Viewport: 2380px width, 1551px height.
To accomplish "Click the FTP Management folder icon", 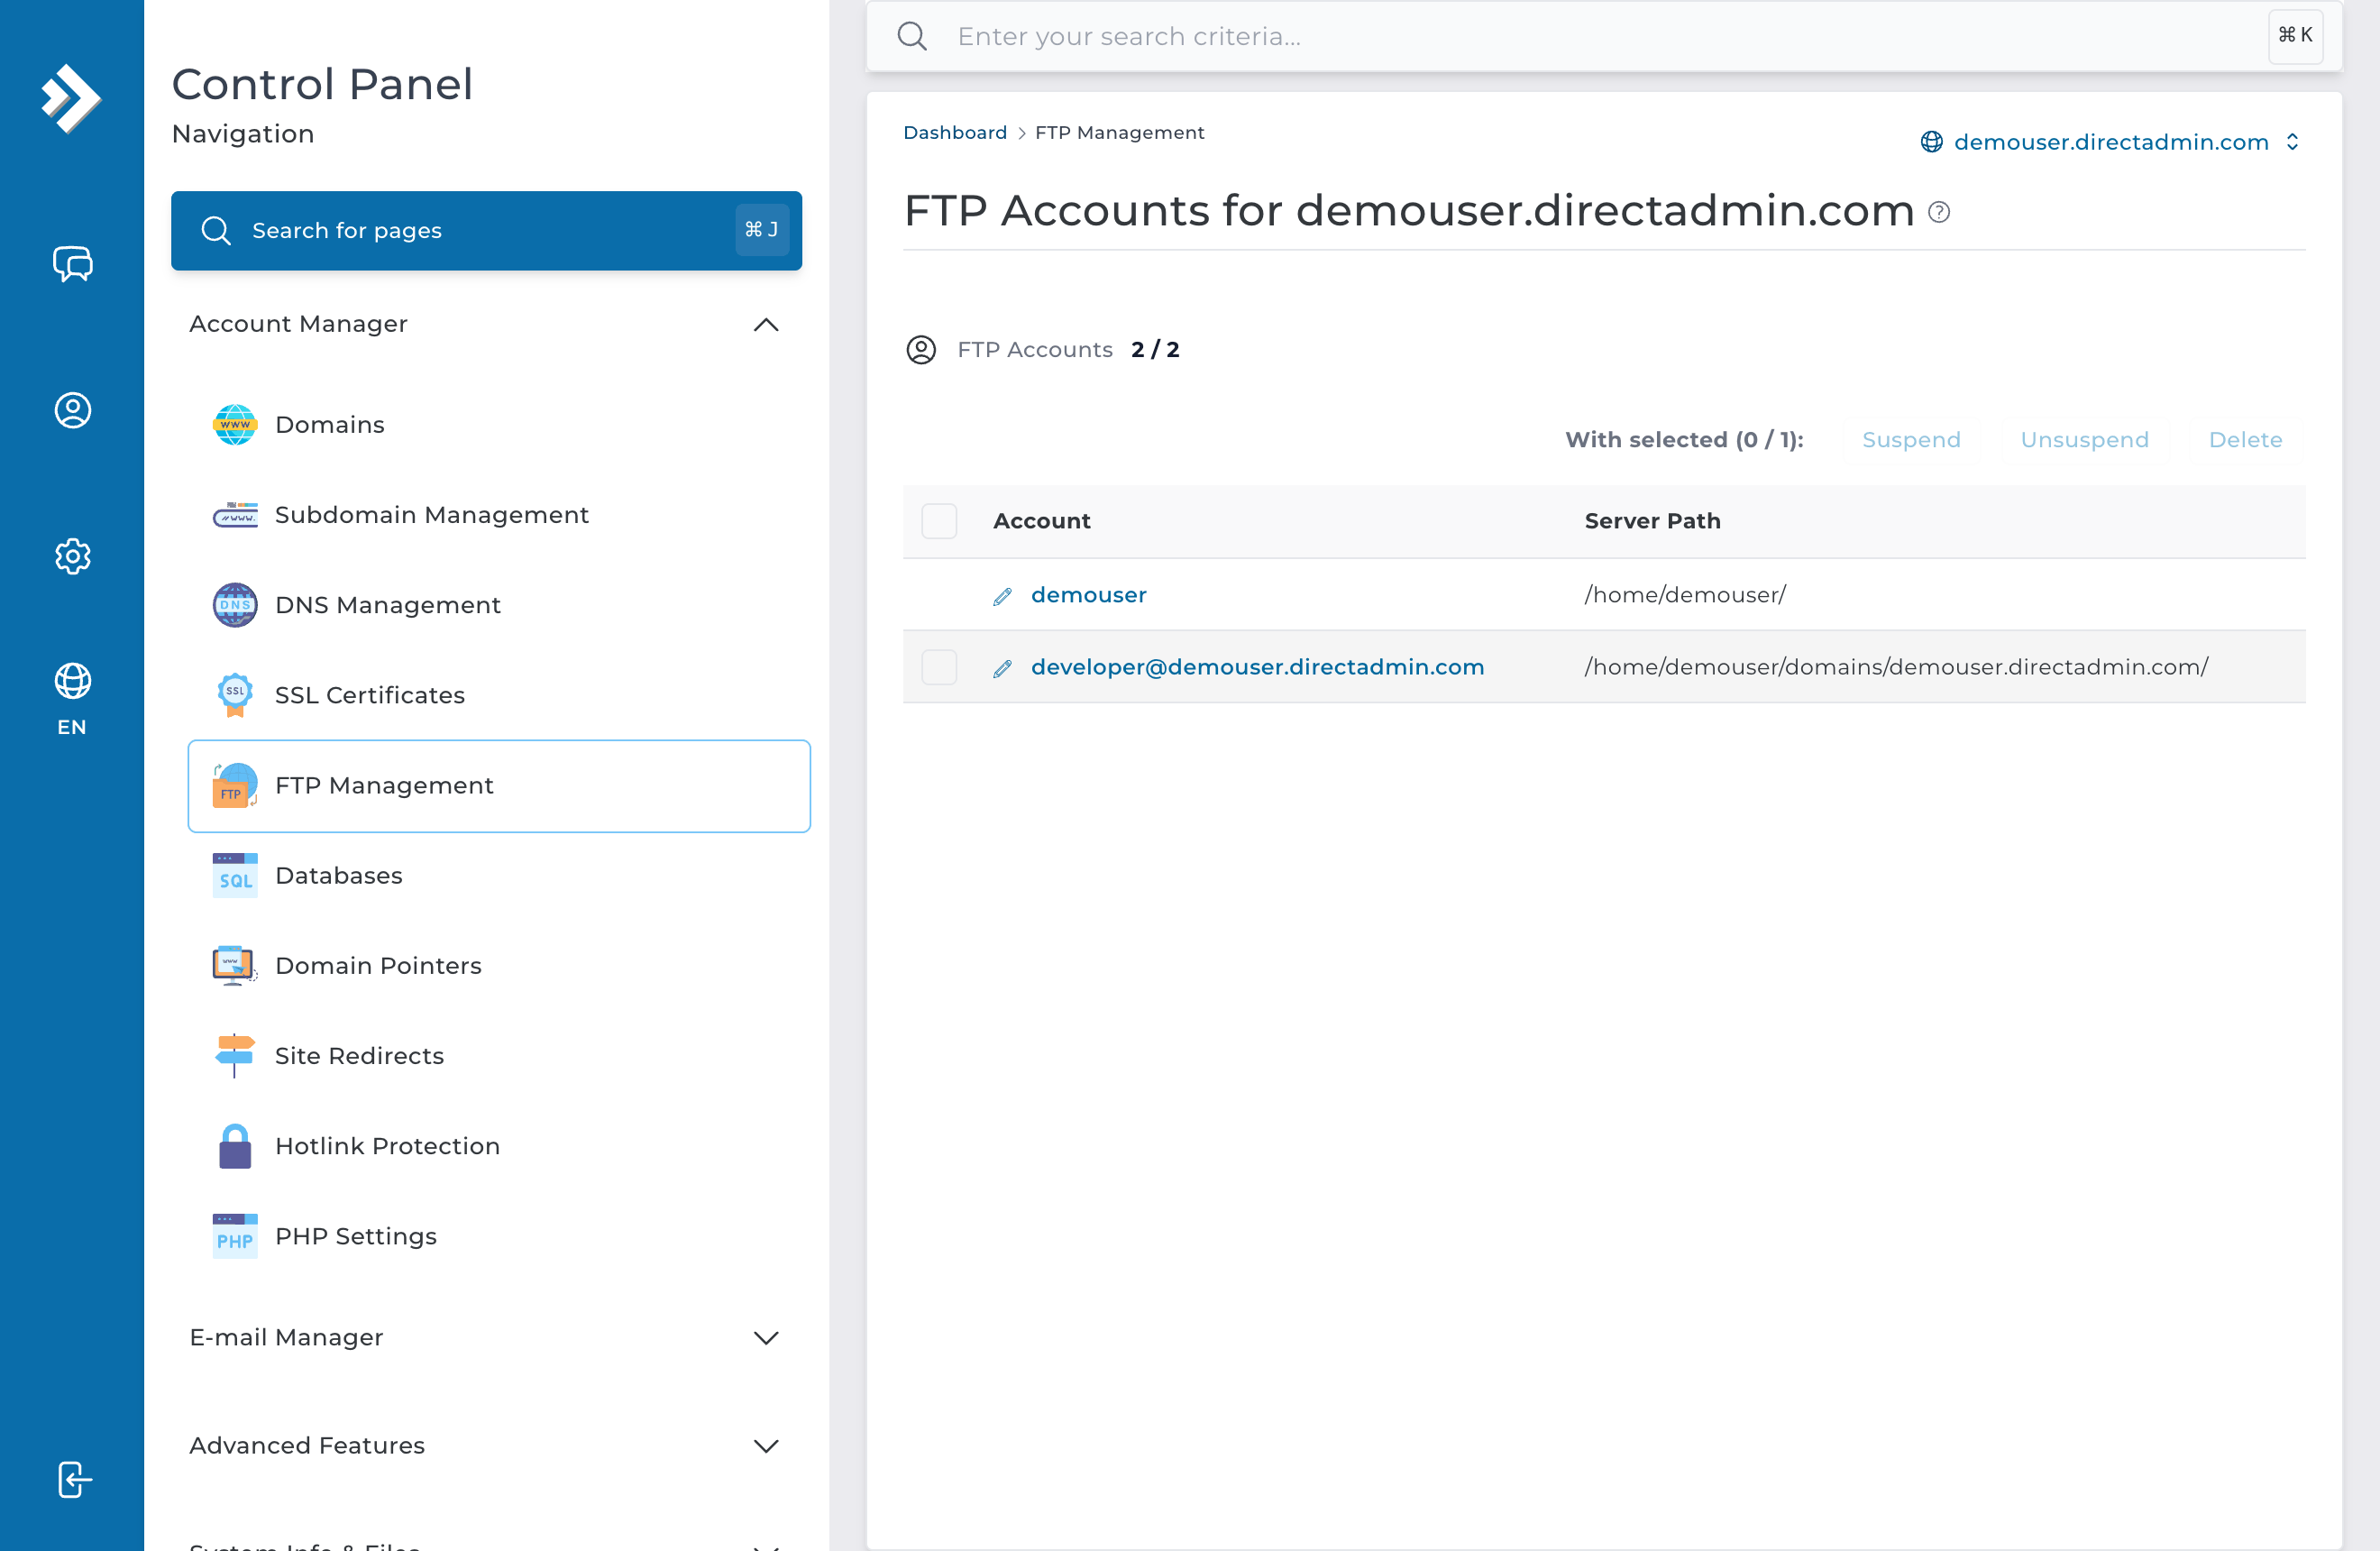I will pyautogui.click(x=235, y=785).
